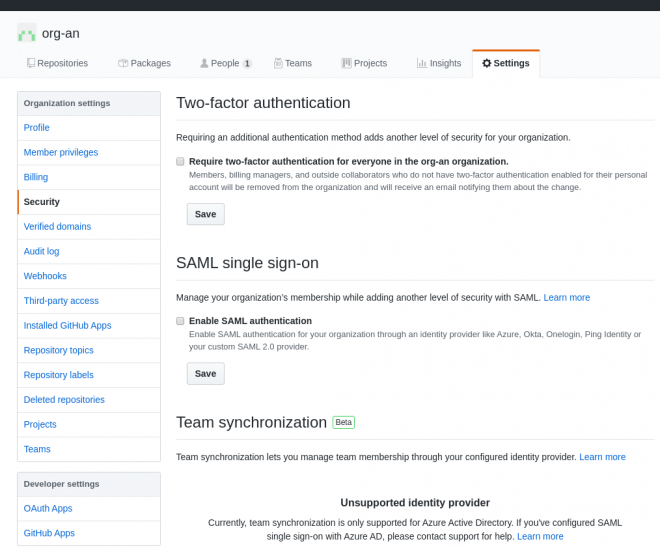Click the SAML single sign-on heading
Image resolution: width=660 pixels, height=548 pixels.
pyautogui.click(x=247, y=263)
